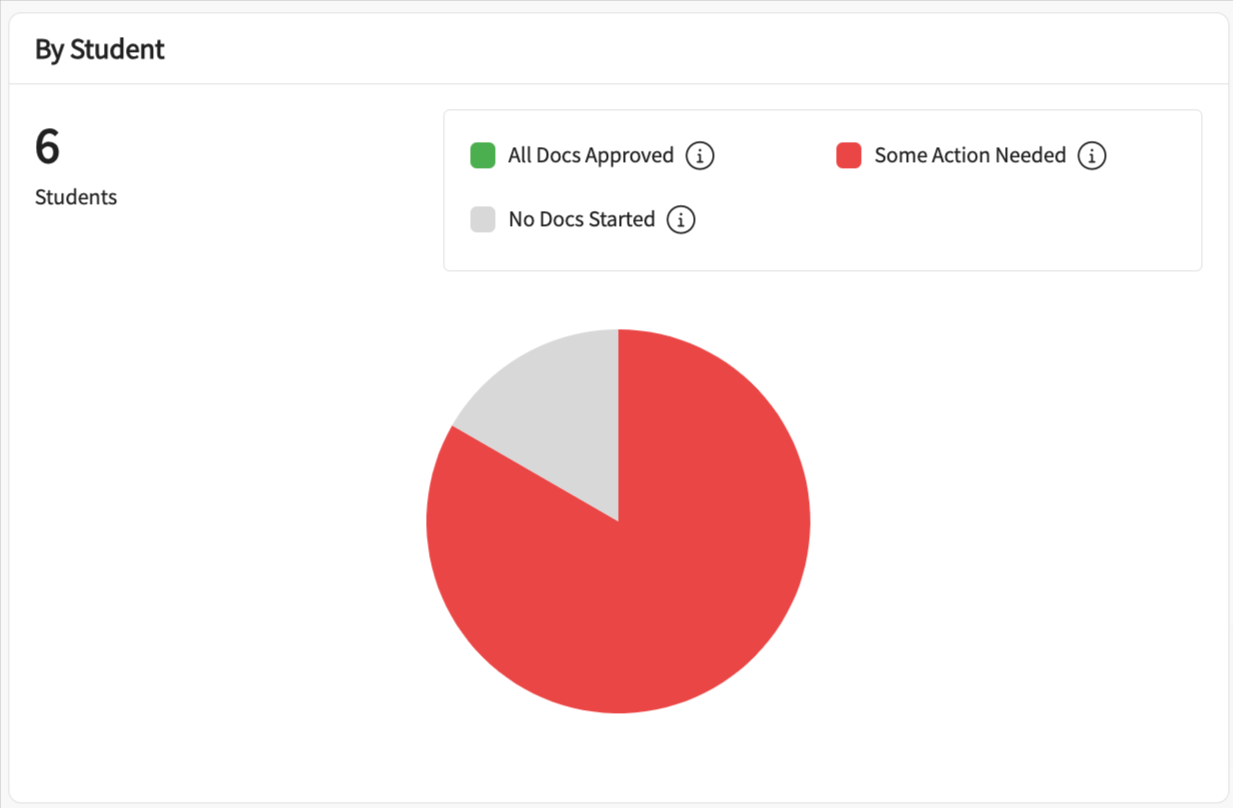Click the Students label under the count

pos(76,197)
